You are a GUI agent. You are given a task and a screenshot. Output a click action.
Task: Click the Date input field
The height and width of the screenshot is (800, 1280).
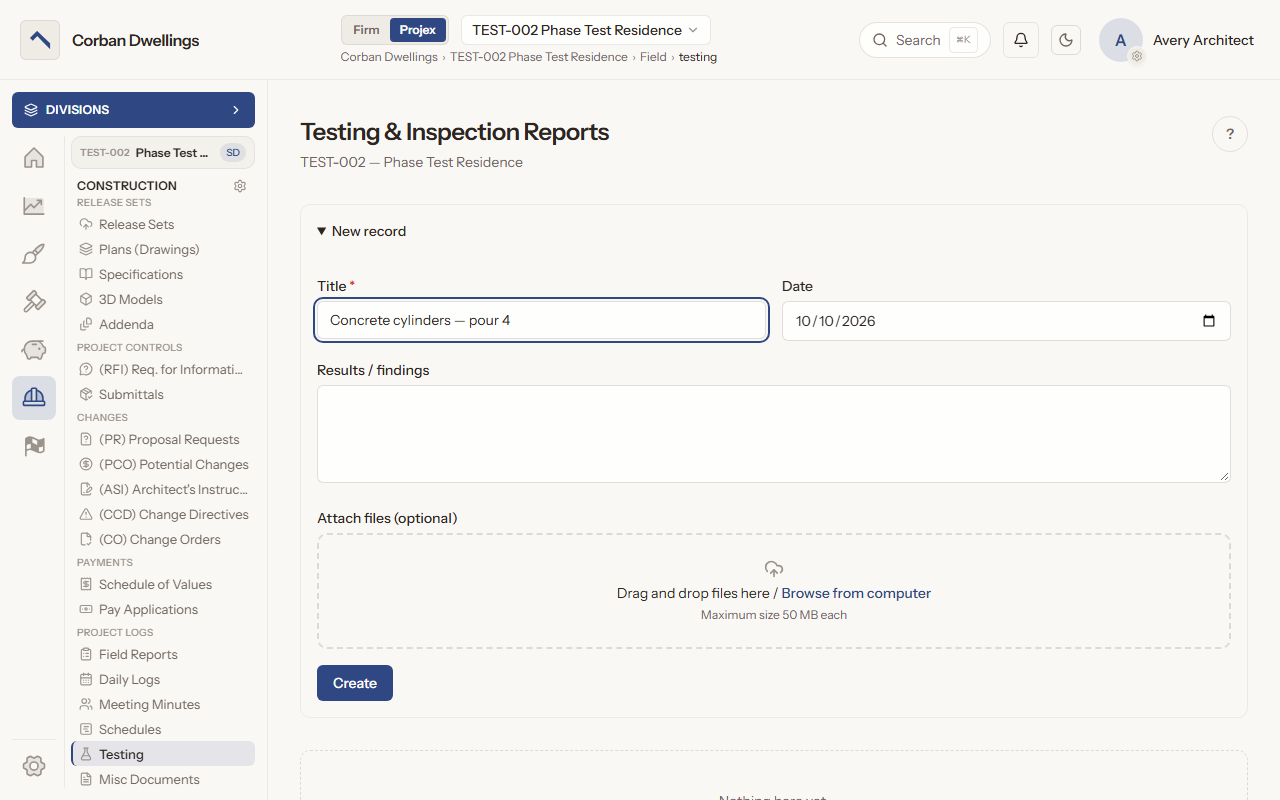[x=1006, y=321]
